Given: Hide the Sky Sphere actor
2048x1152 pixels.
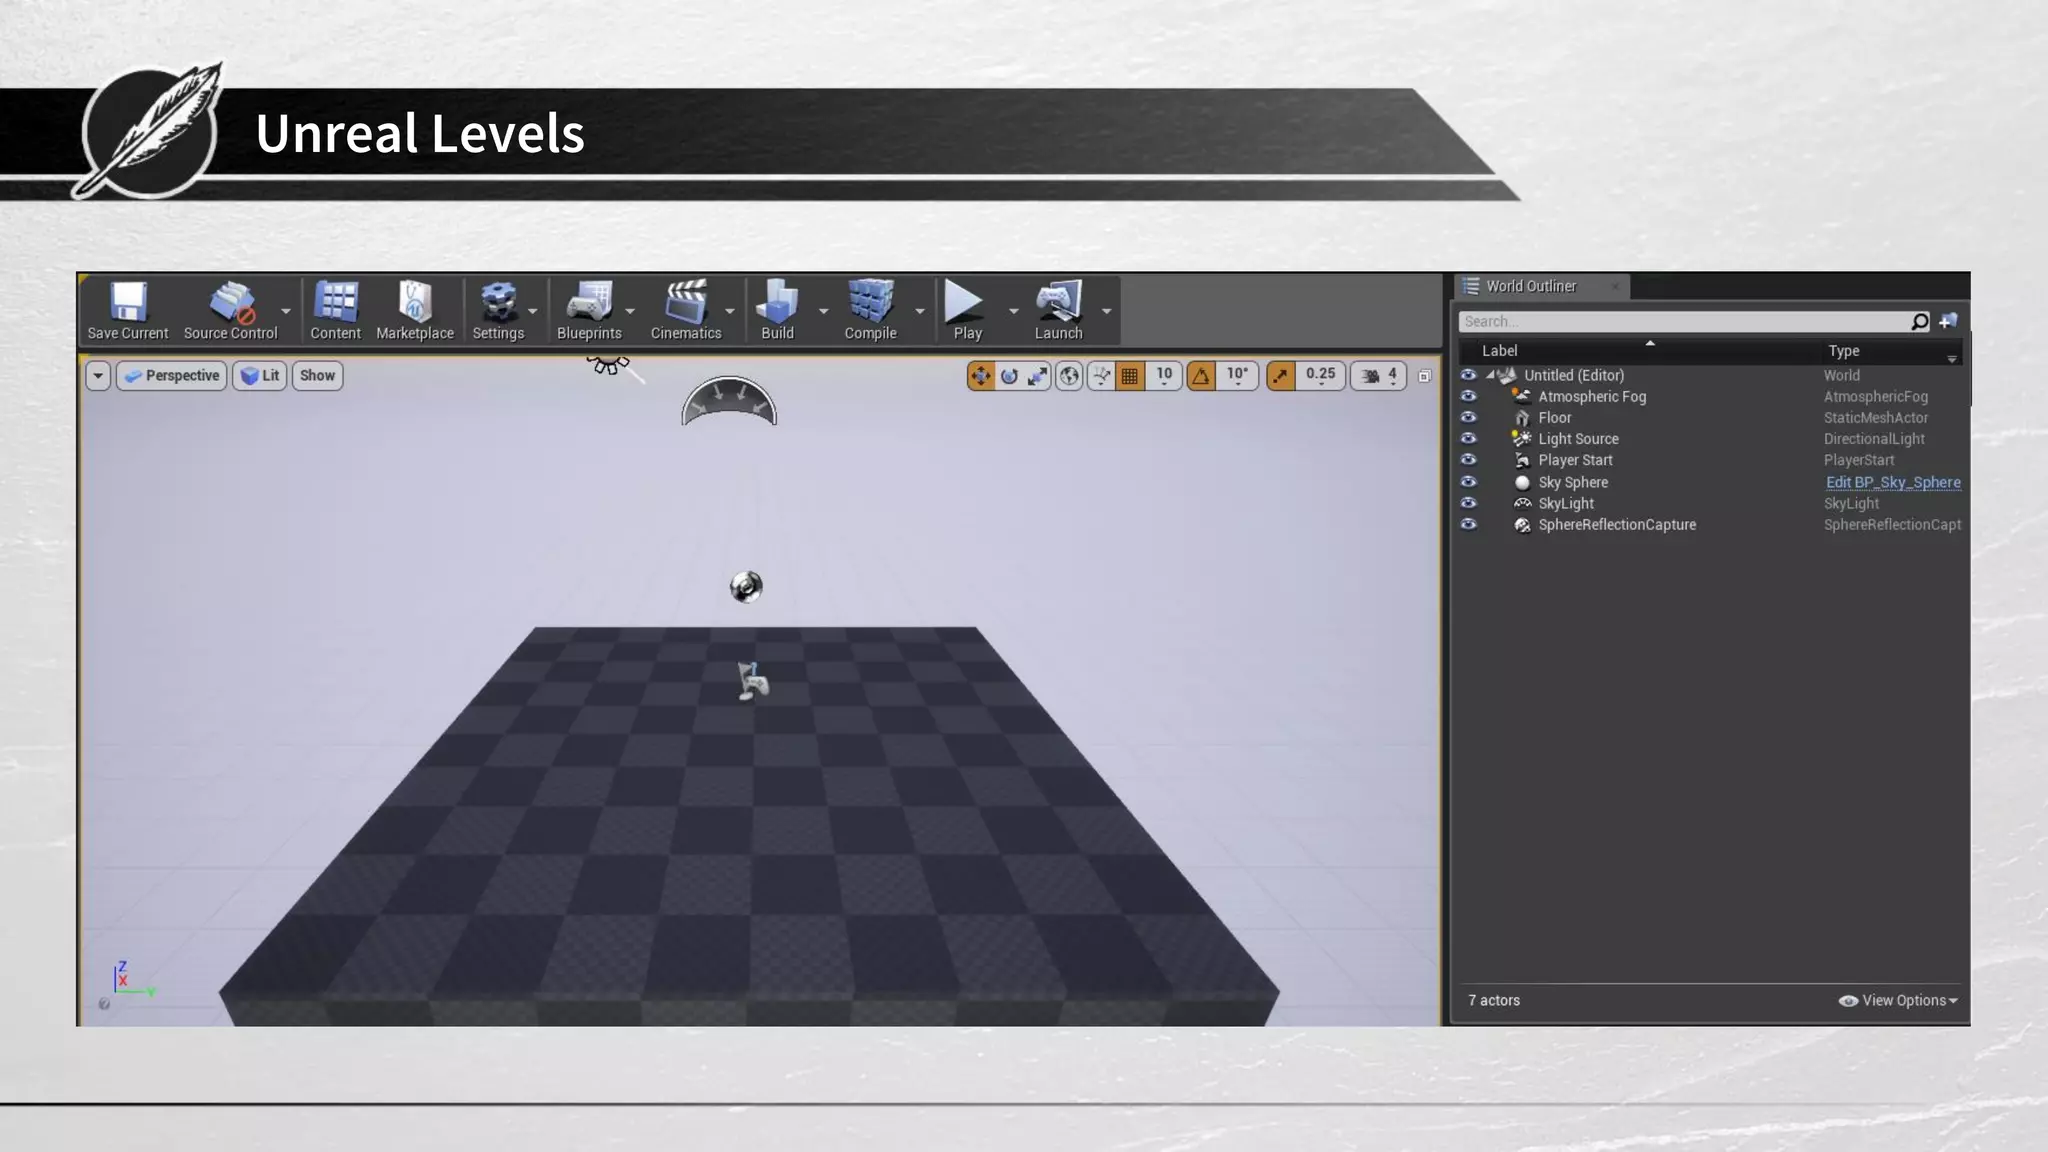Looking at the screenshot, I should (1468, 481).
